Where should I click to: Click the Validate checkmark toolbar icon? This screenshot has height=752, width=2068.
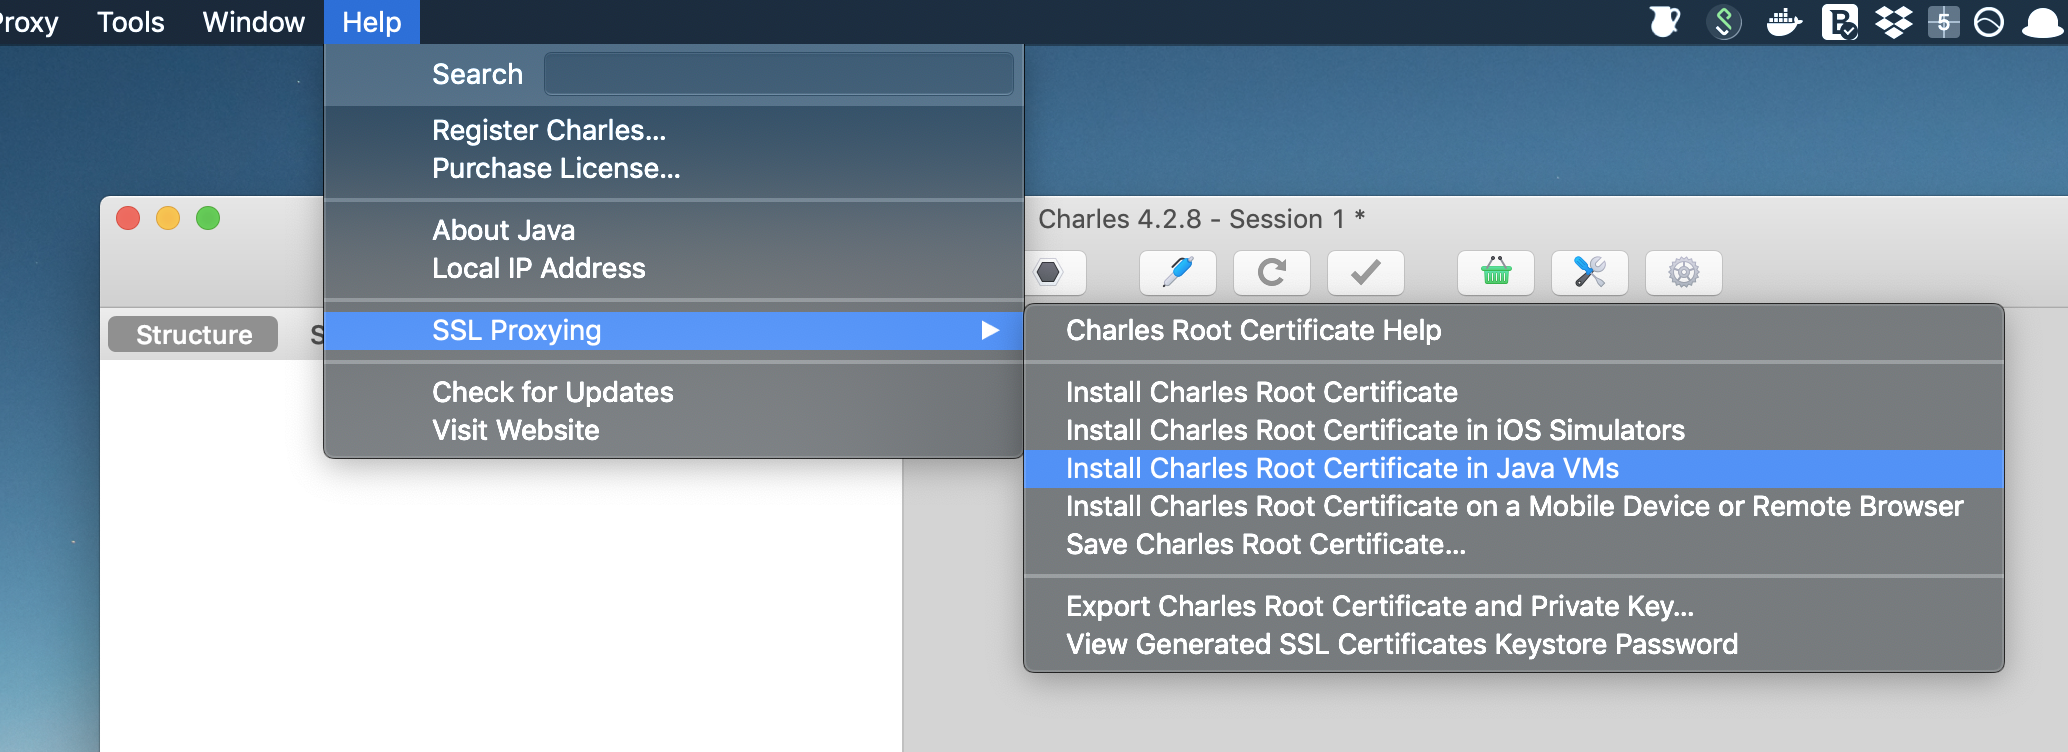click(1366, 273)
